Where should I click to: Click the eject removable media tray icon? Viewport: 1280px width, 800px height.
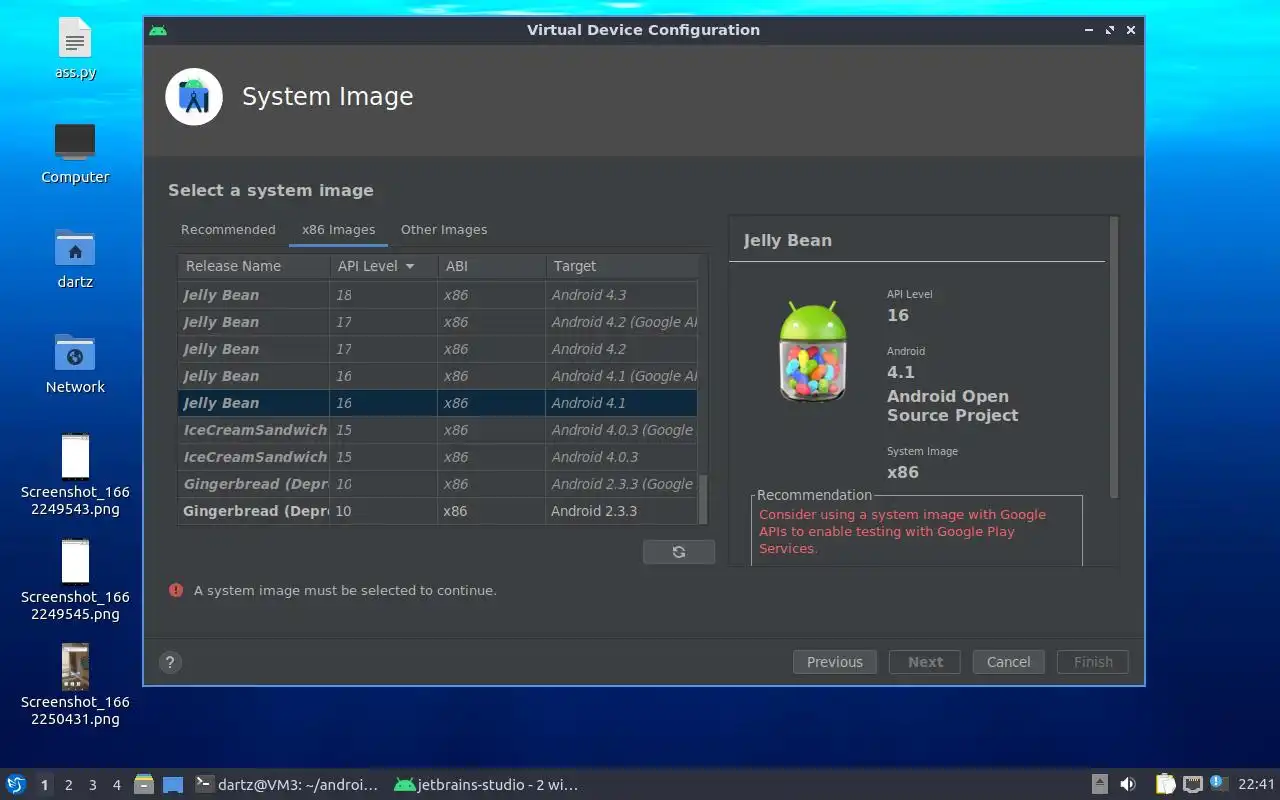(x=1099, y=784)
